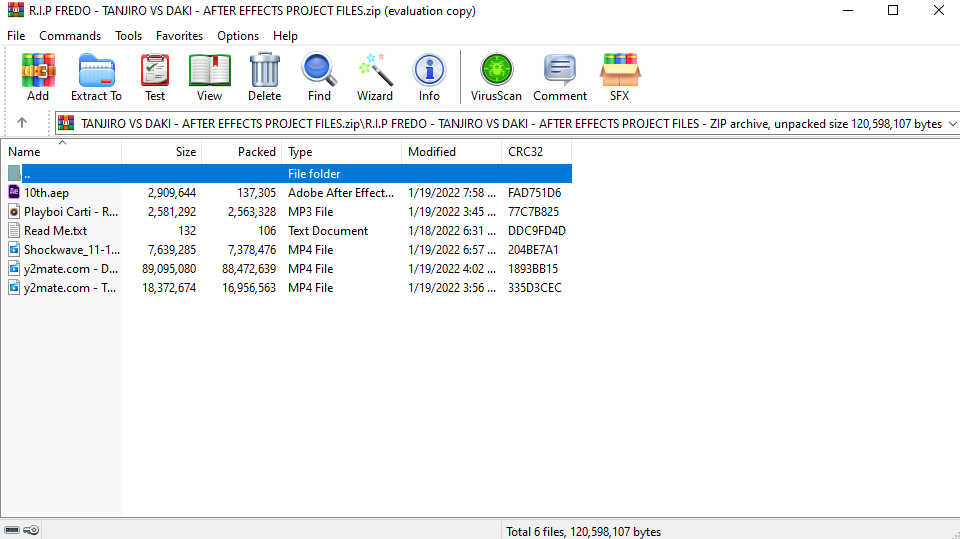Click the Read Me.txt document icon

pos(14,230)
